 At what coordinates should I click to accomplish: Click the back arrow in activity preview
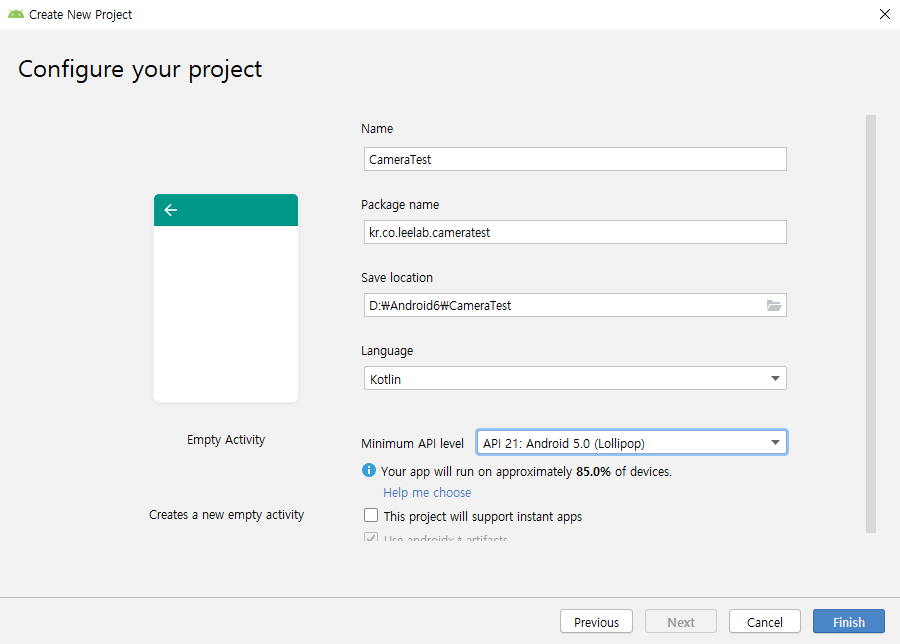tap(171, 210)
